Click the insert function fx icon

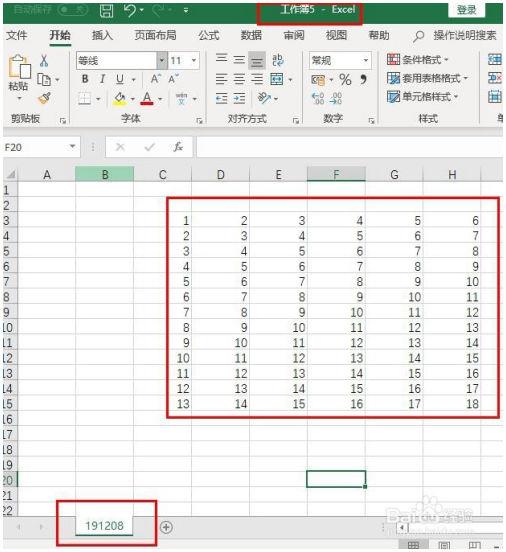(178, 146)
